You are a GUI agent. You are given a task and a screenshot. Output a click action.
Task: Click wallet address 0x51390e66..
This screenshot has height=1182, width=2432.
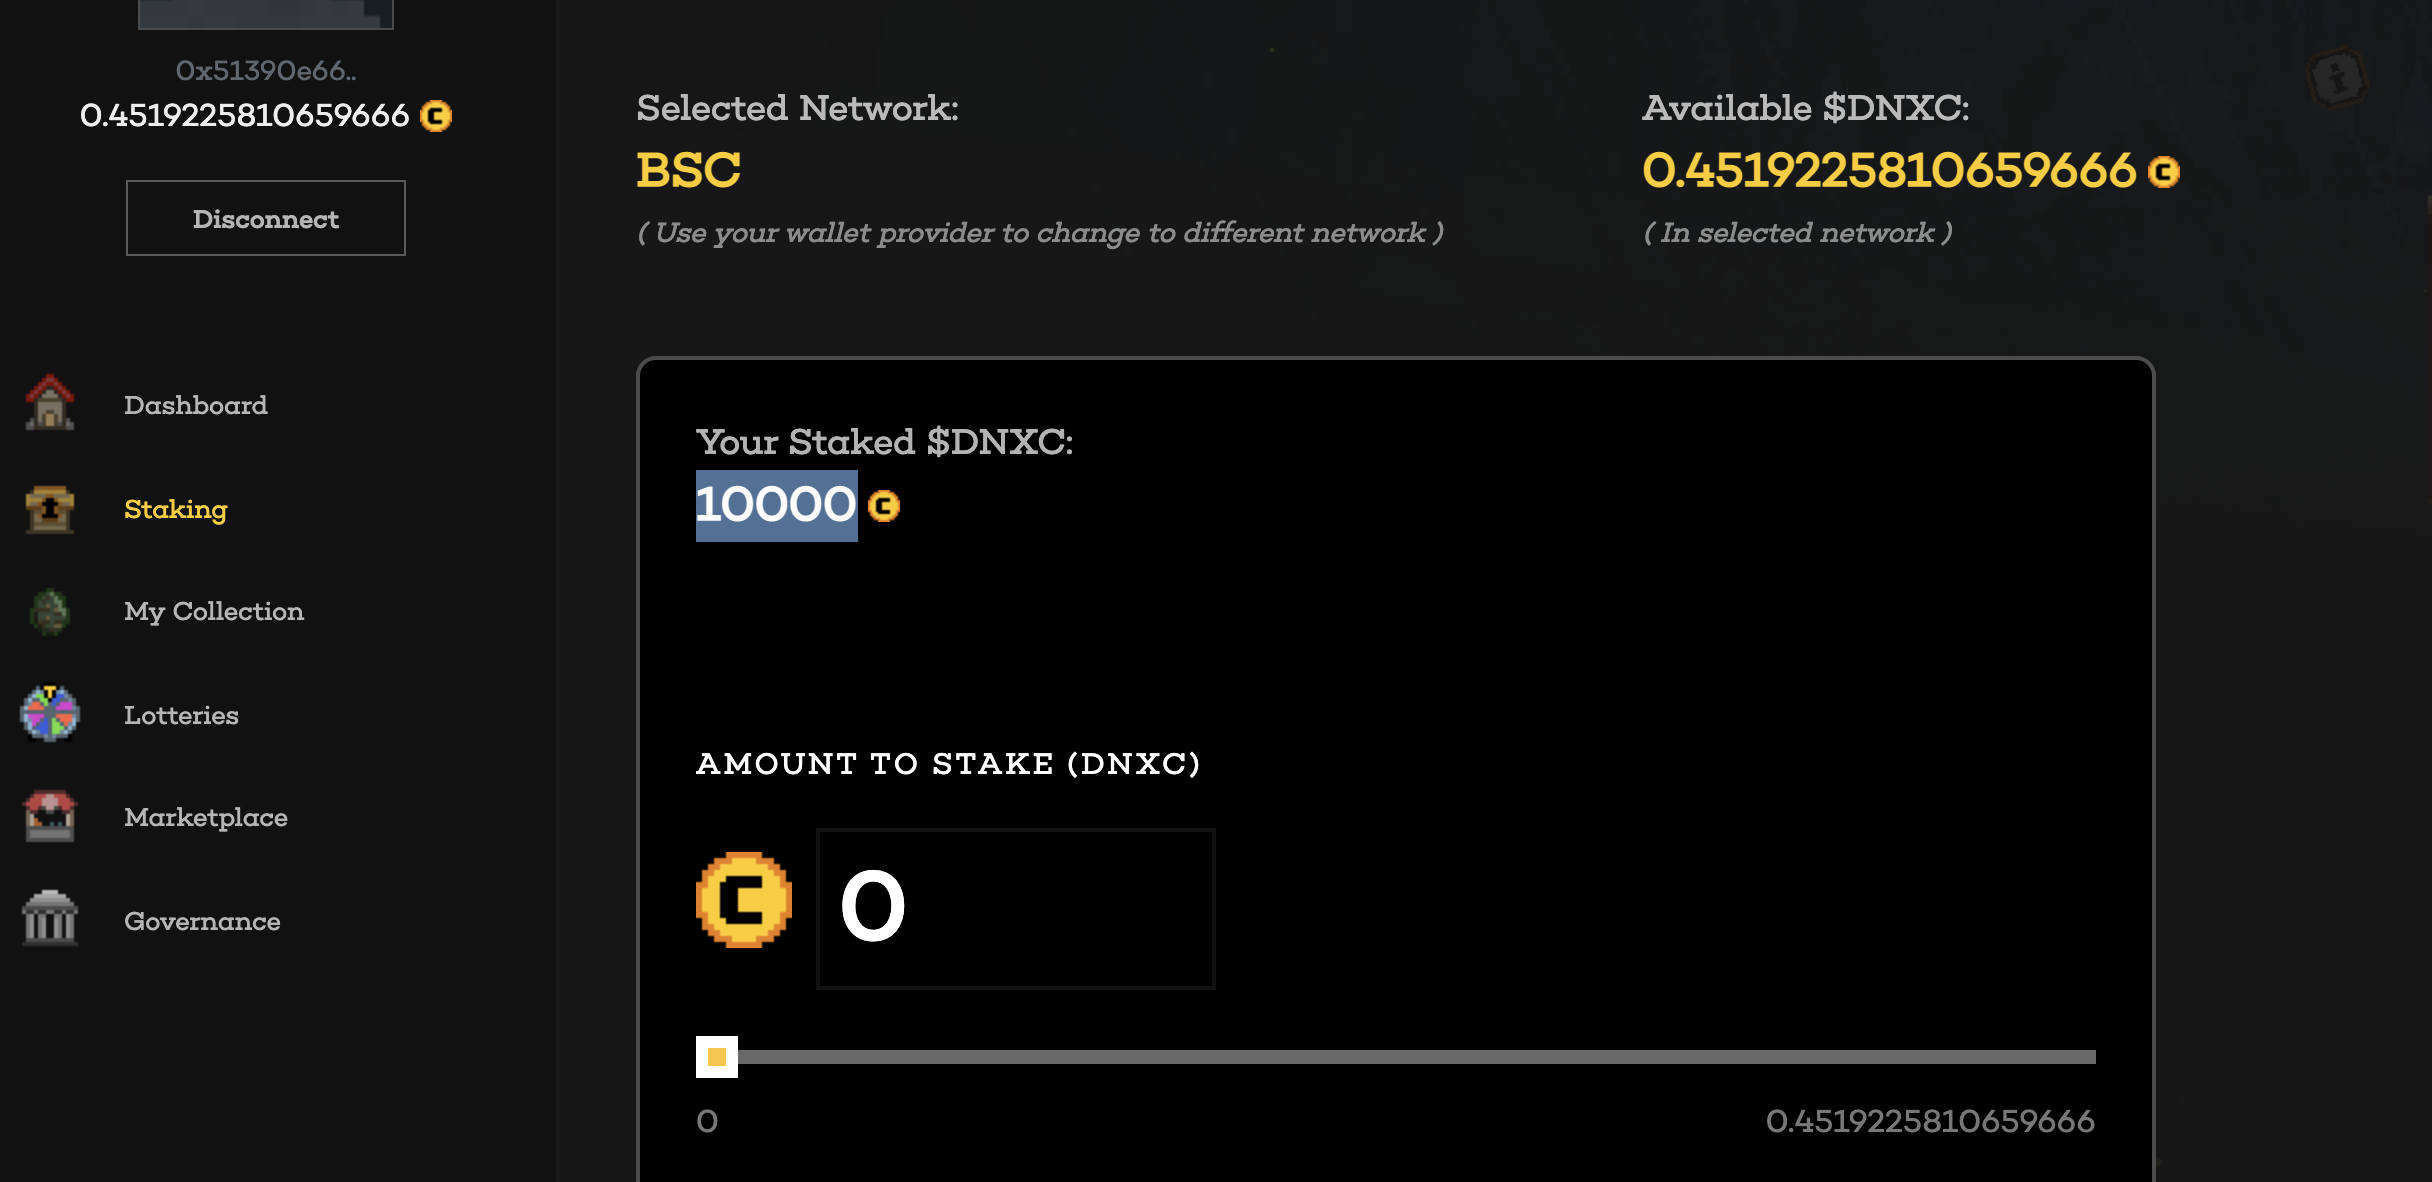(x=266, y=70)
